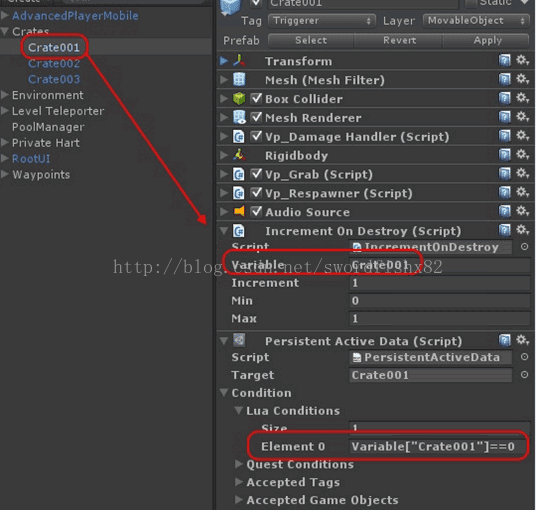This screenshot has width=536, height=512.
Task: Click the Box Collider green cube icon
Action: 239,98
